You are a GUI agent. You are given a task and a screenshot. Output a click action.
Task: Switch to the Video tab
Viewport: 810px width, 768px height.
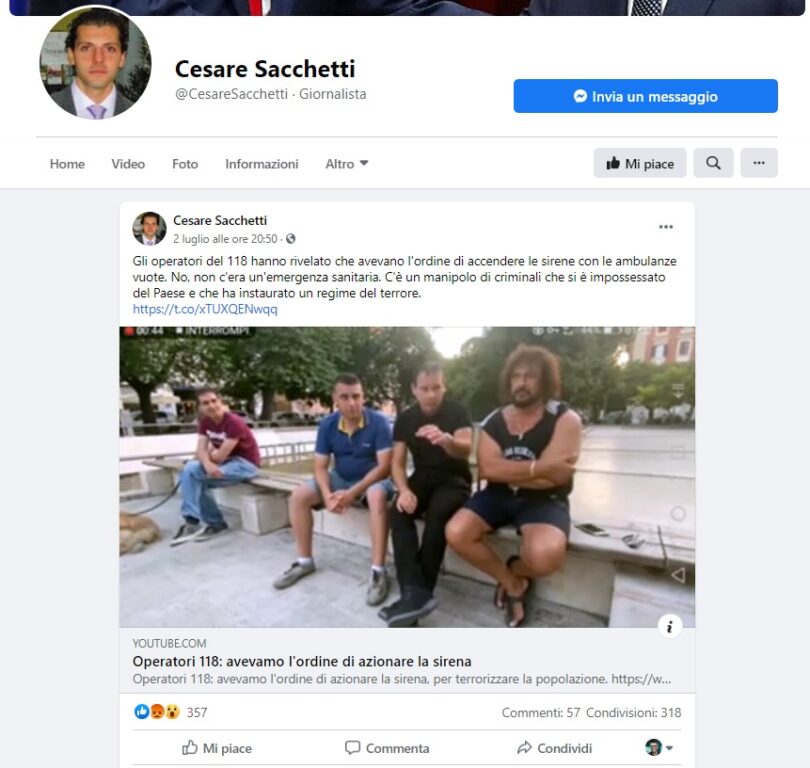[128, 164]
